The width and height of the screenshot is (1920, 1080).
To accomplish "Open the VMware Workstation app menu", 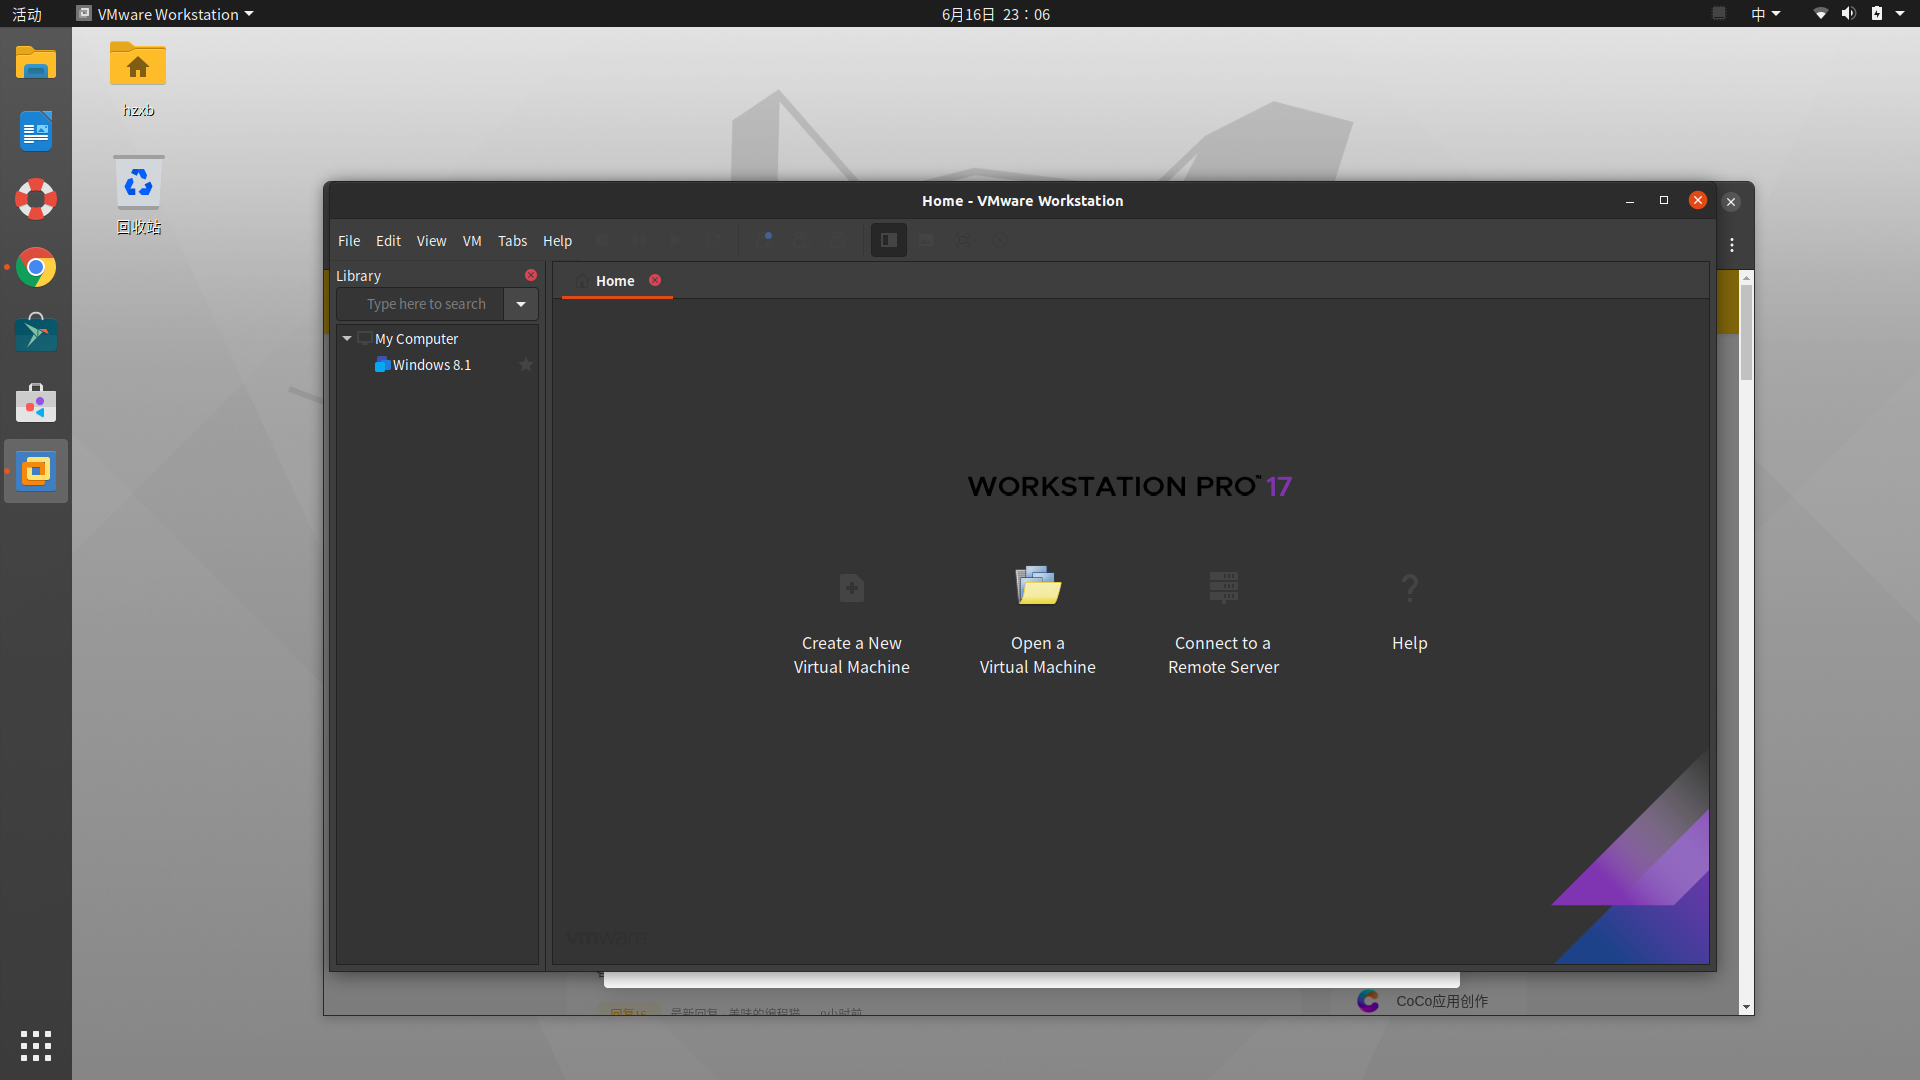I will click(x=166, y=14).
